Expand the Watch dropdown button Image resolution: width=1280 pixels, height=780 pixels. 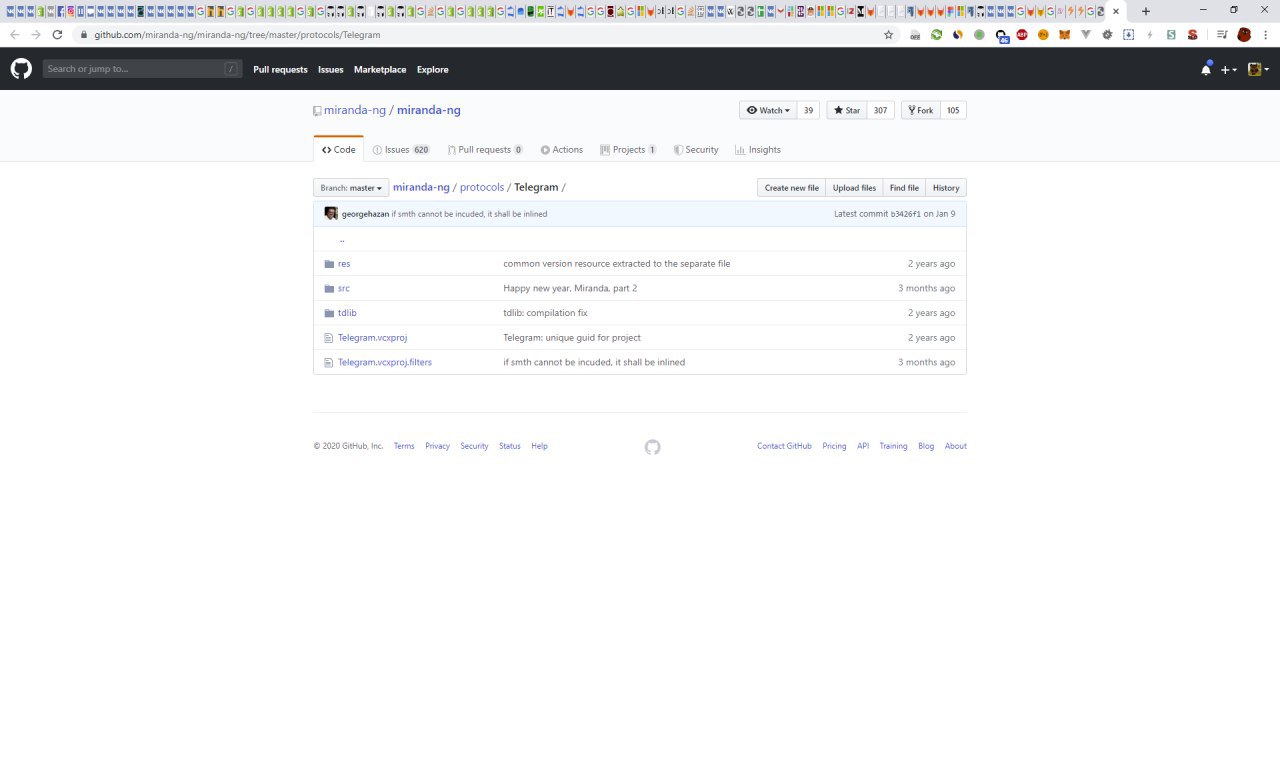[768, 110]
